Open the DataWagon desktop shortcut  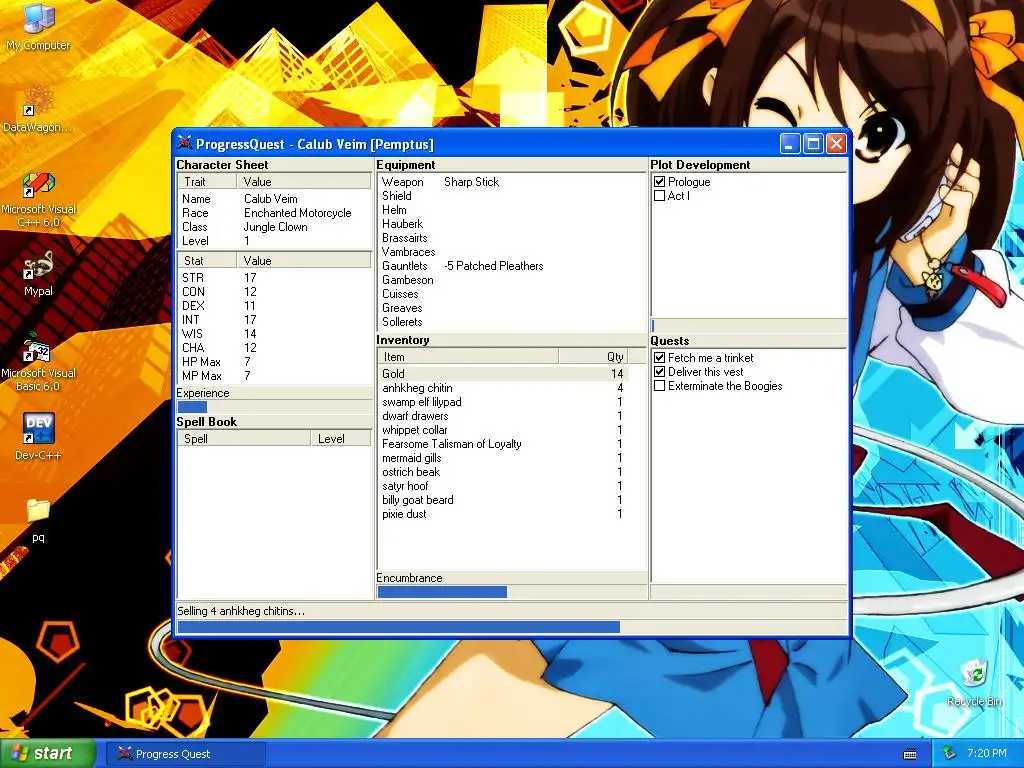click(x=38, y=110)
